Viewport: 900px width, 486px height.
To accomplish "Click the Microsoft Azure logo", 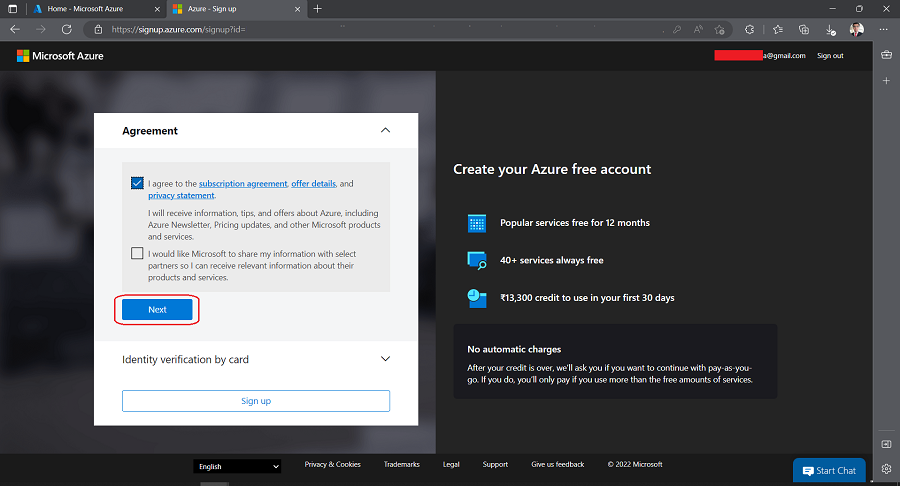I will (60, 56).
